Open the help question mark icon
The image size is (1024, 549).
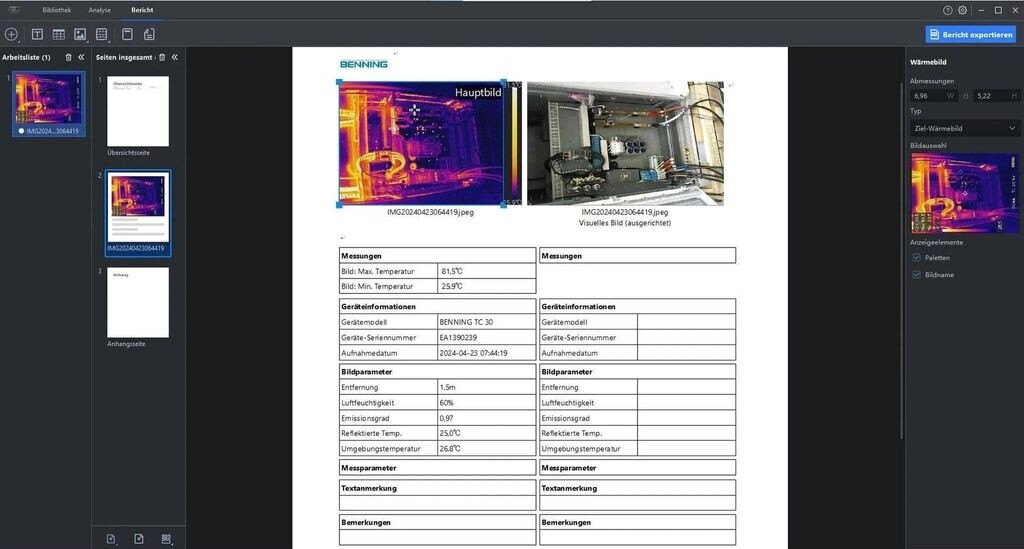tap(947, 10)
